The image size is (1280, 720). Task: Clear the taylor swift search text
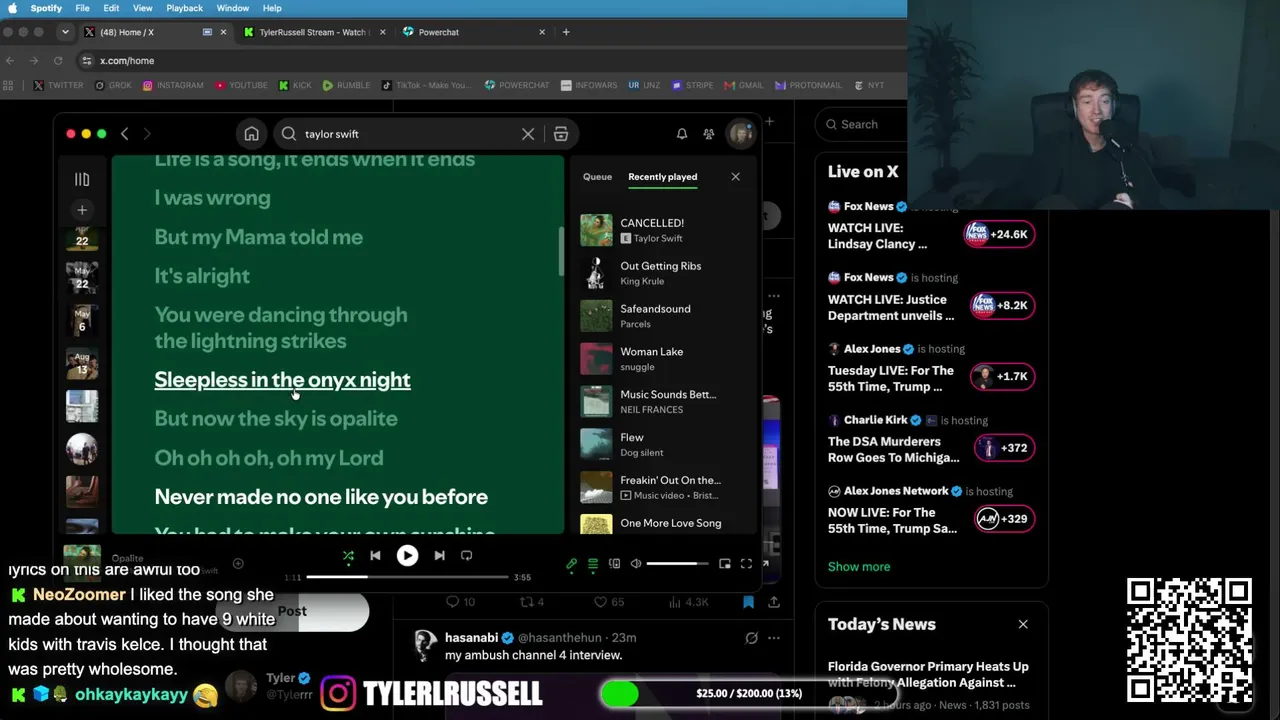[528, 134]
